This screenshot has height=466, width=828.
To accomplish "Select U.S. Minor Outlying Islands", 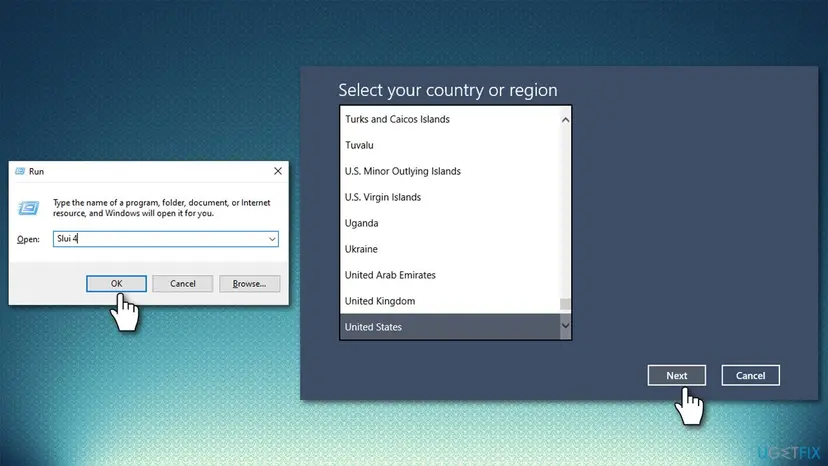I will coord(450,171).
